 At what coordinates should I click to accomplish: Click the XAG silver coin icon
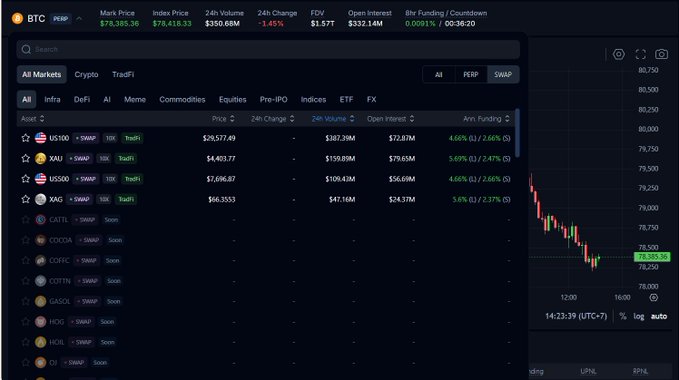(x=40, y=199)
